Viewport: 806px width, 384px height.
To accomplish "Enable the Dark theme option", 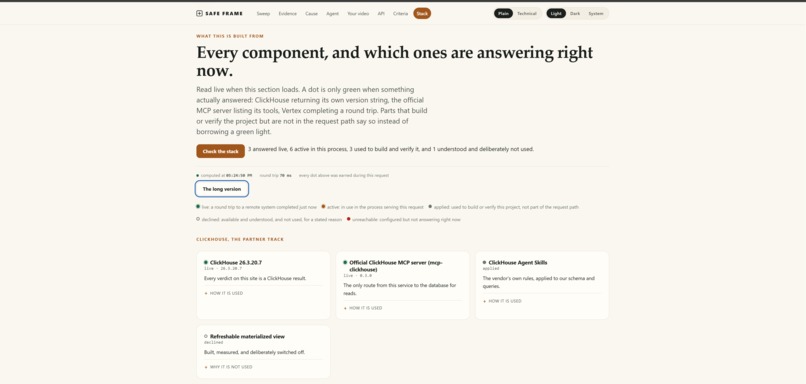I will coord(575,13).
